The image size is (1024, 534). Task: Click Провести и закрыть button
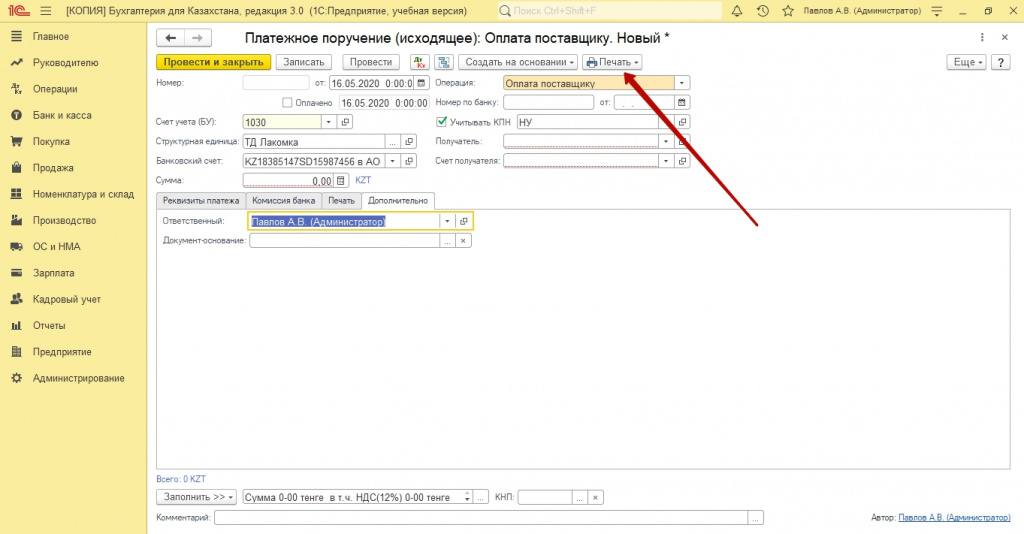pos(214,62)
